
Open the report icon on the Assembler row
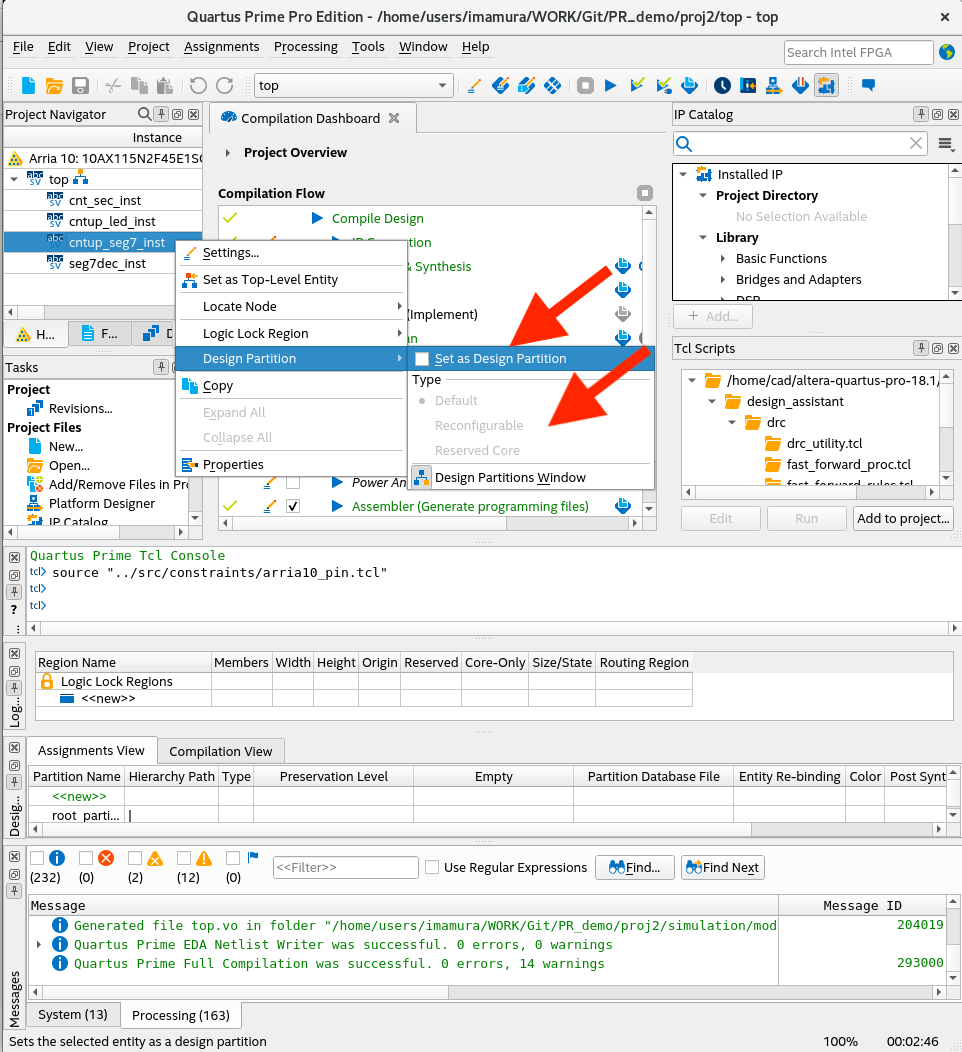[623, 506]
